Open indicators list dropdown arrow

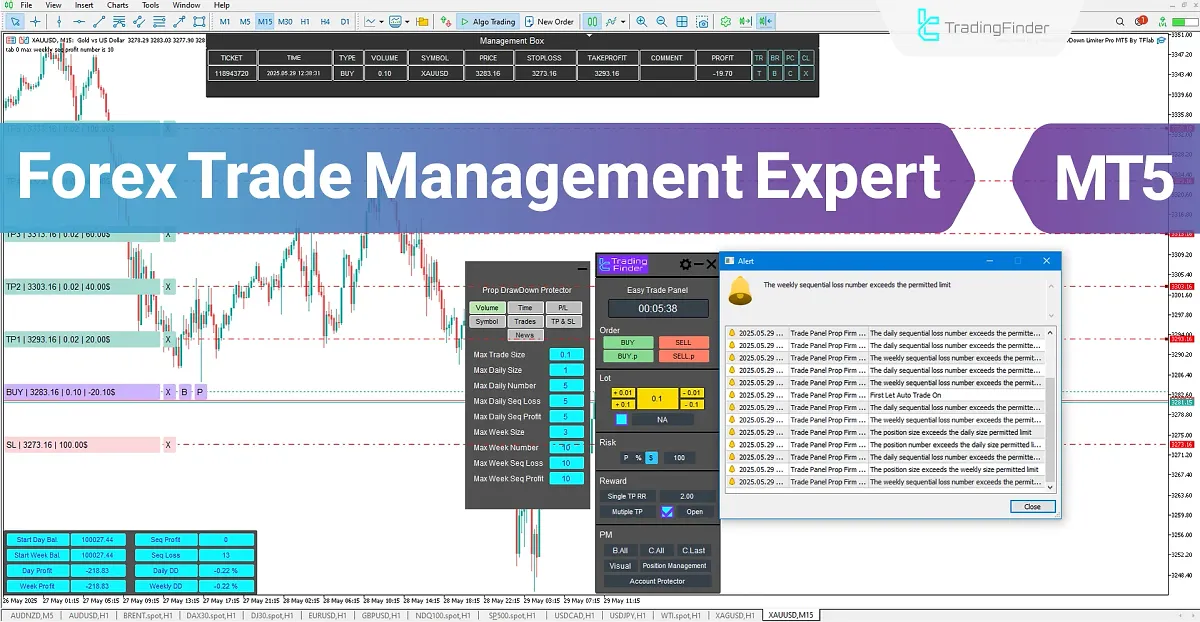click(x=407, y=21)
